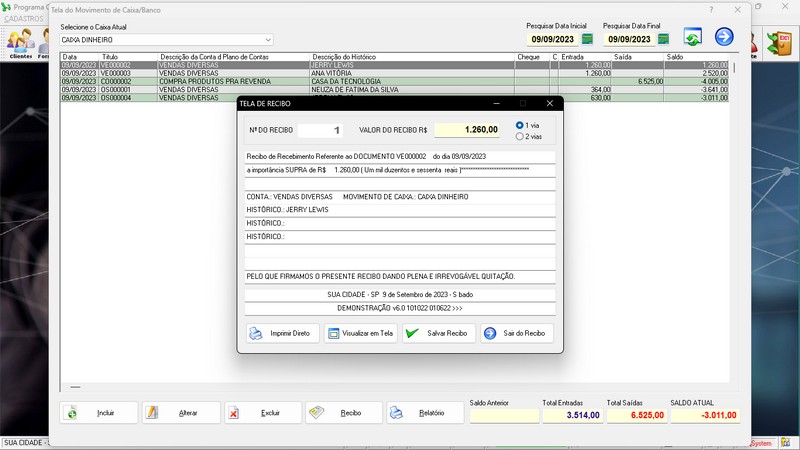Click the Saldo Anterior empty field
Viewport: 800px width, 450px height.
(504, 415)
